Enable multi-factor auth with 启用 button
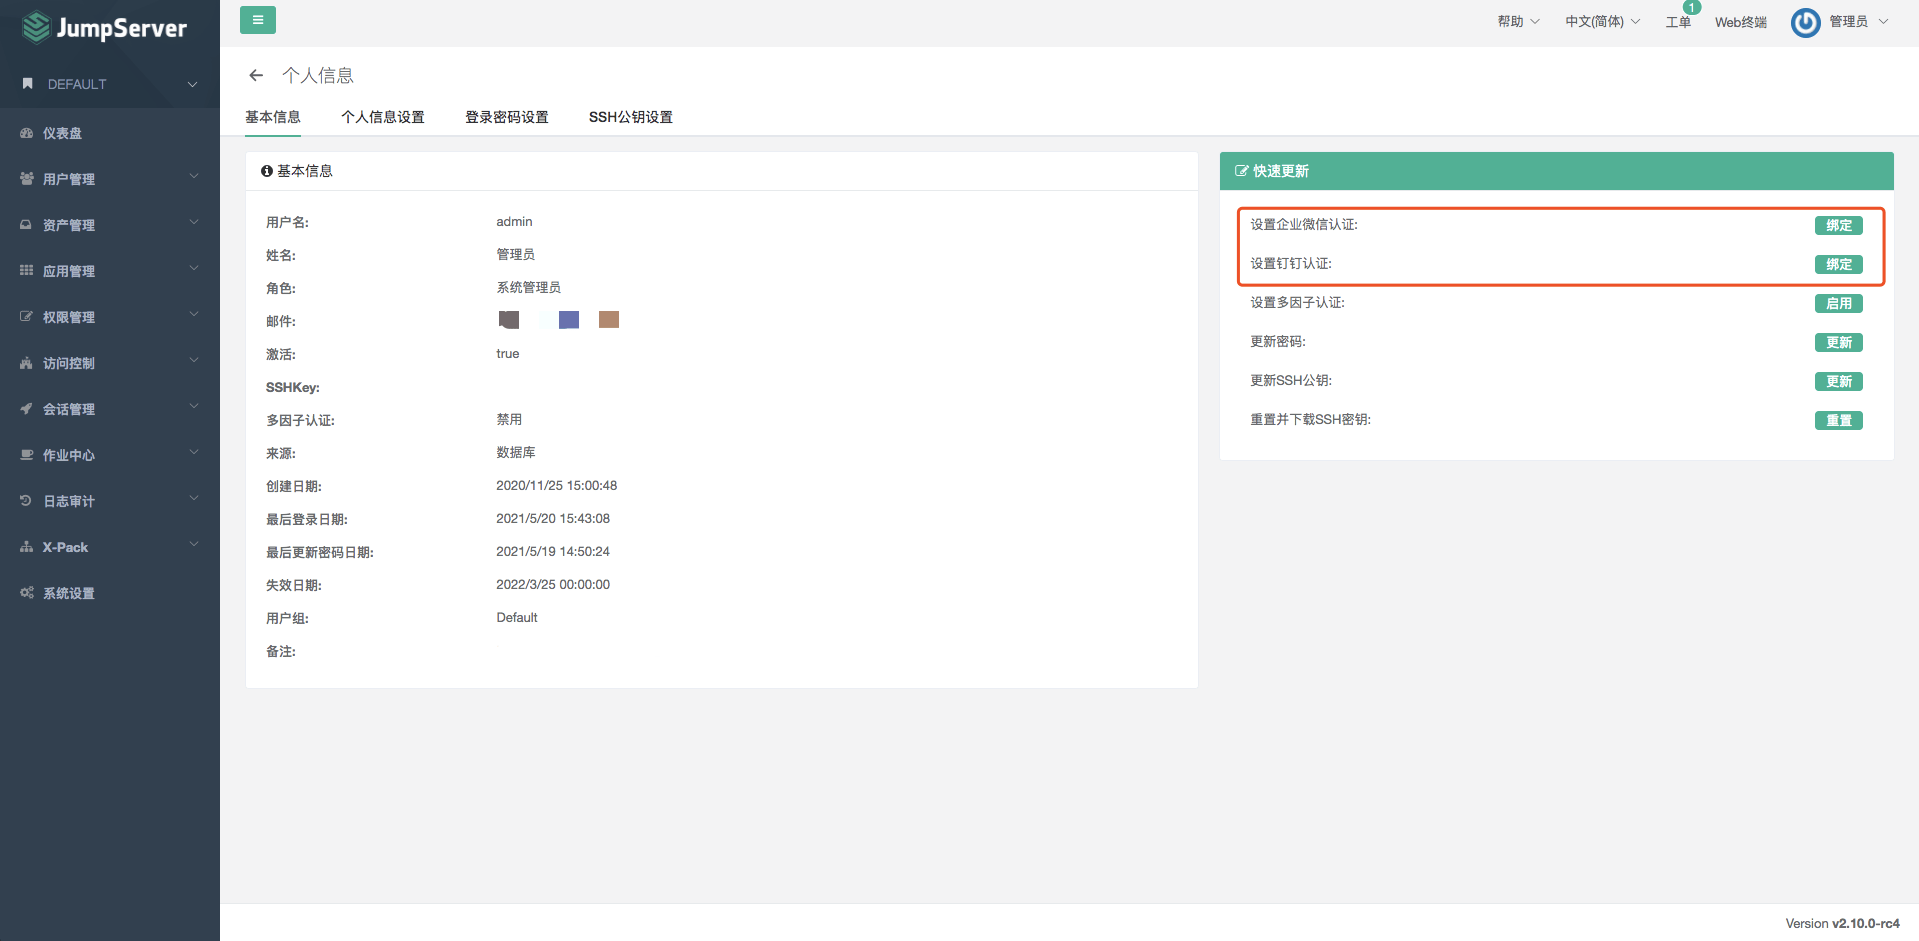Image resolution: width=1919 pixels, height=941 pixels. click(1838, 303)
